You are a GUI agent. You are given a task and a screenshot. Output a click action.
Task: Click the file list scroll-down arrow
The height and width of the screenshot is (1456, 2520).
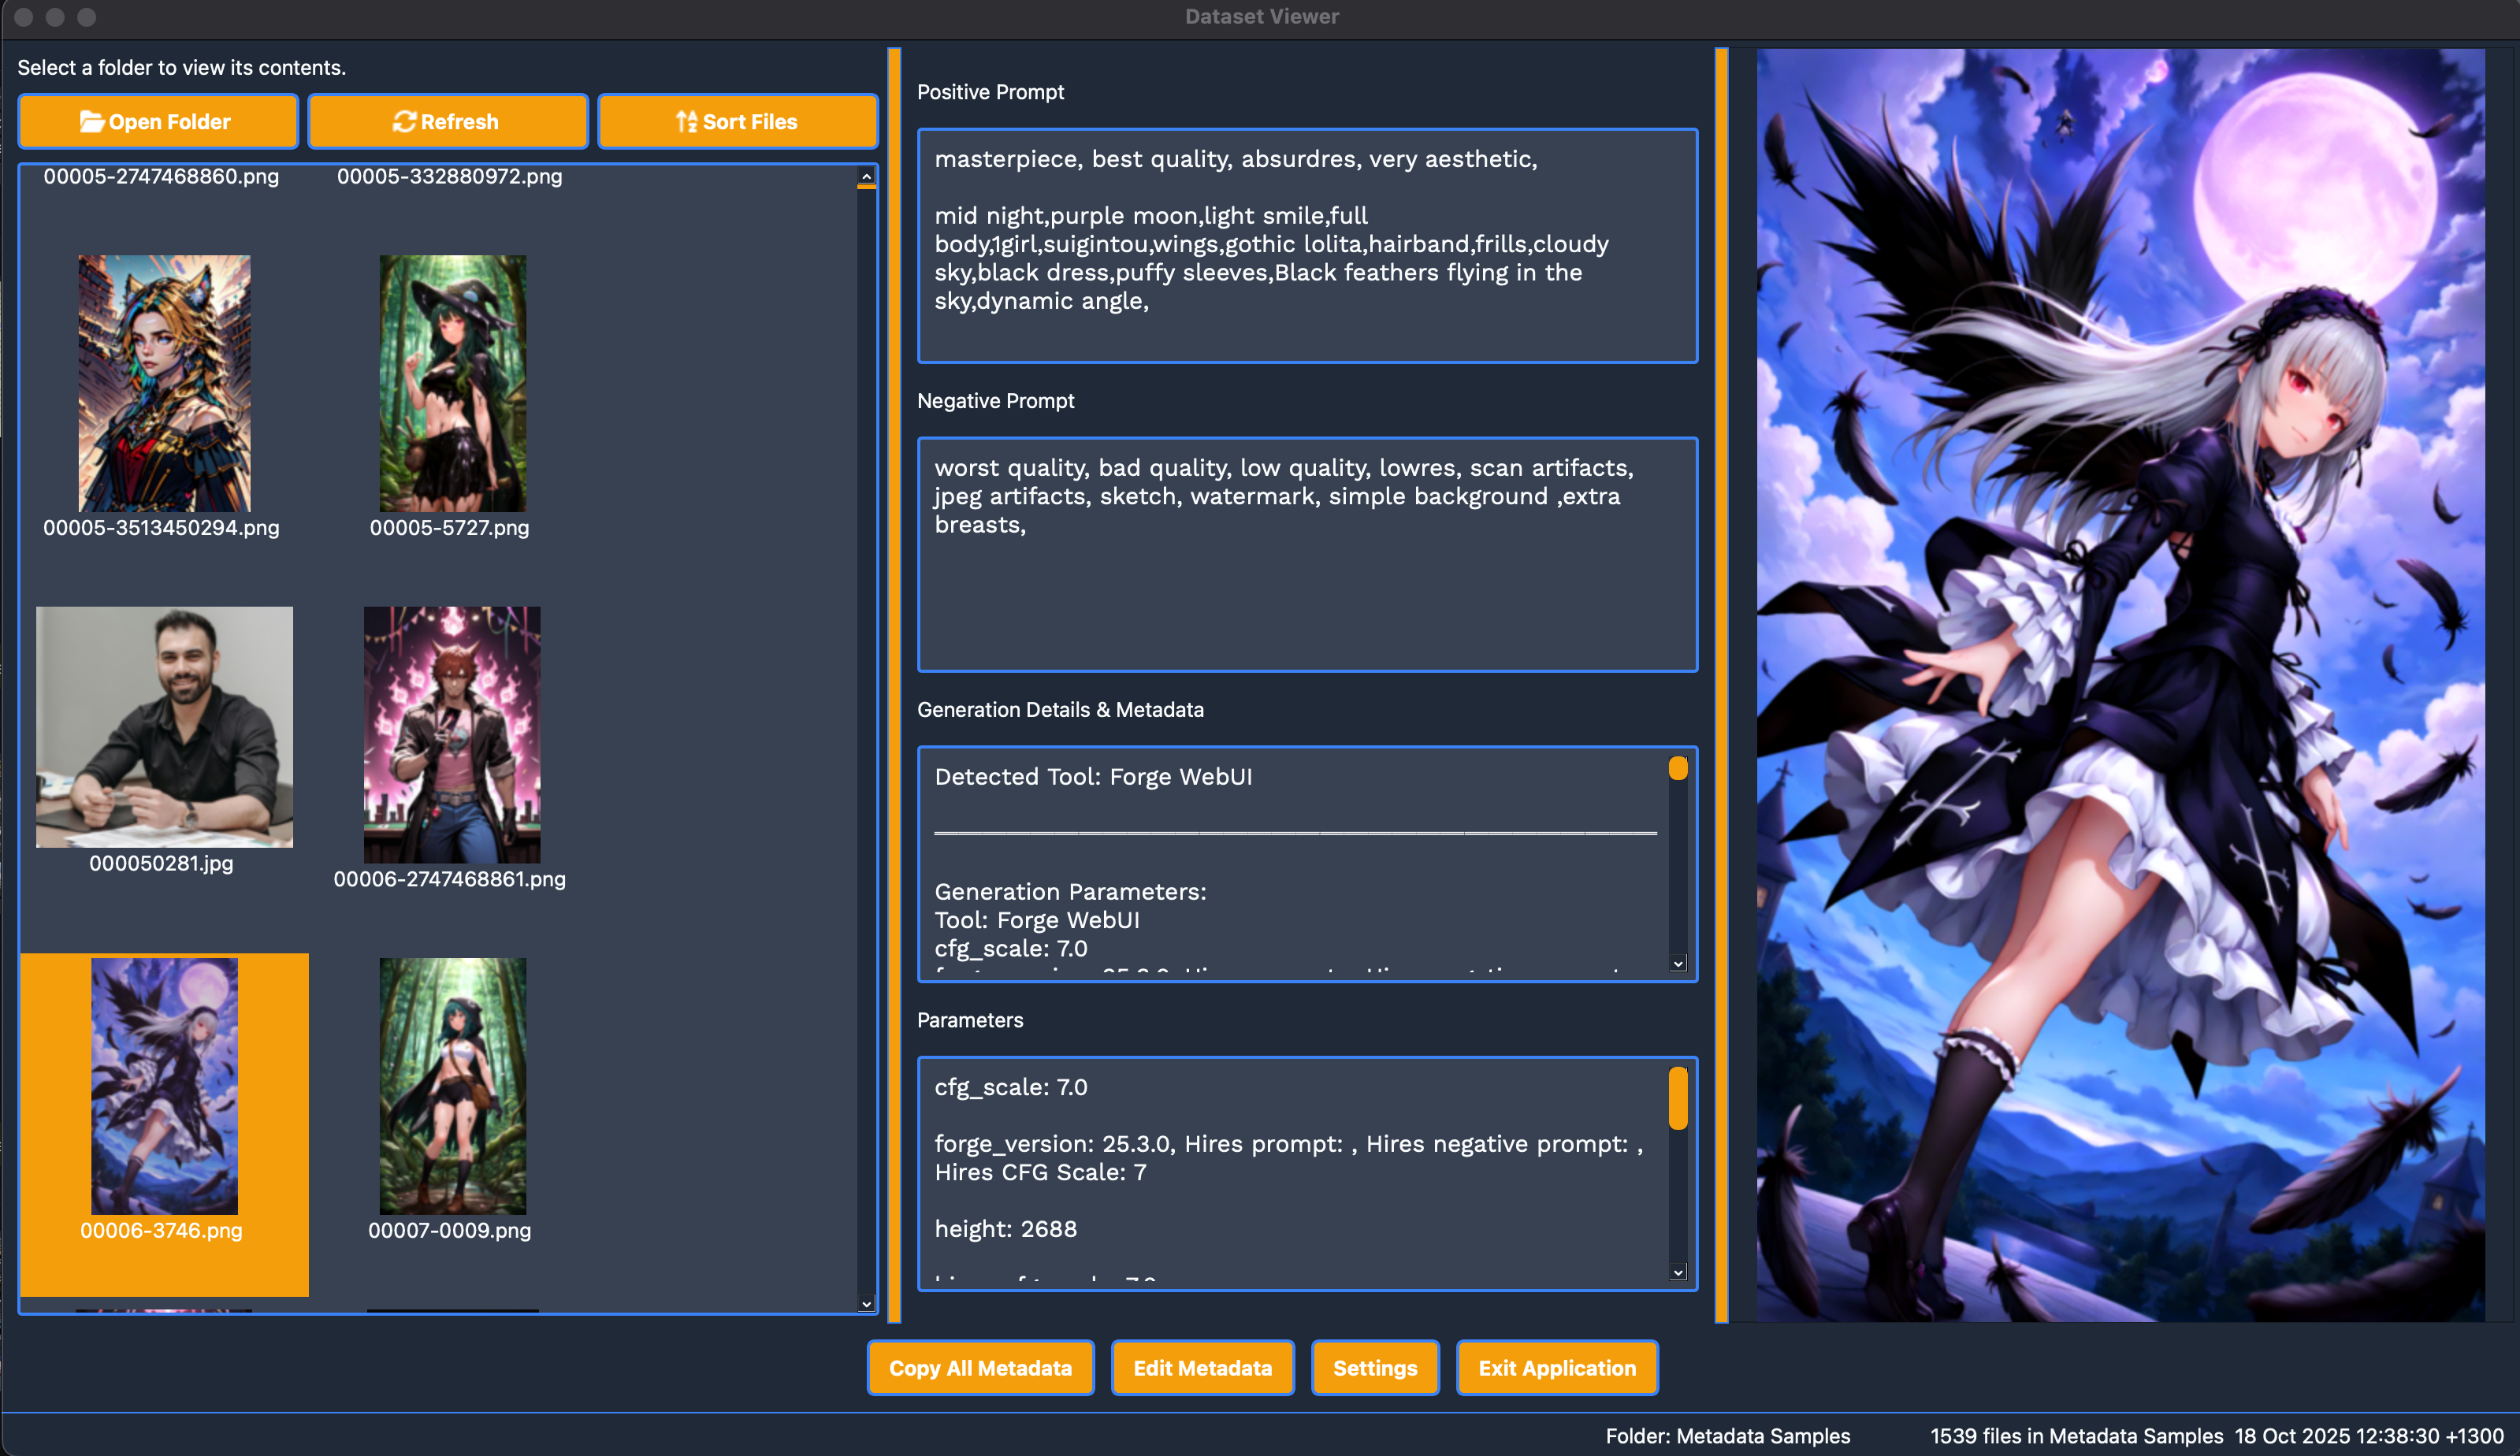coord(866,1303)
